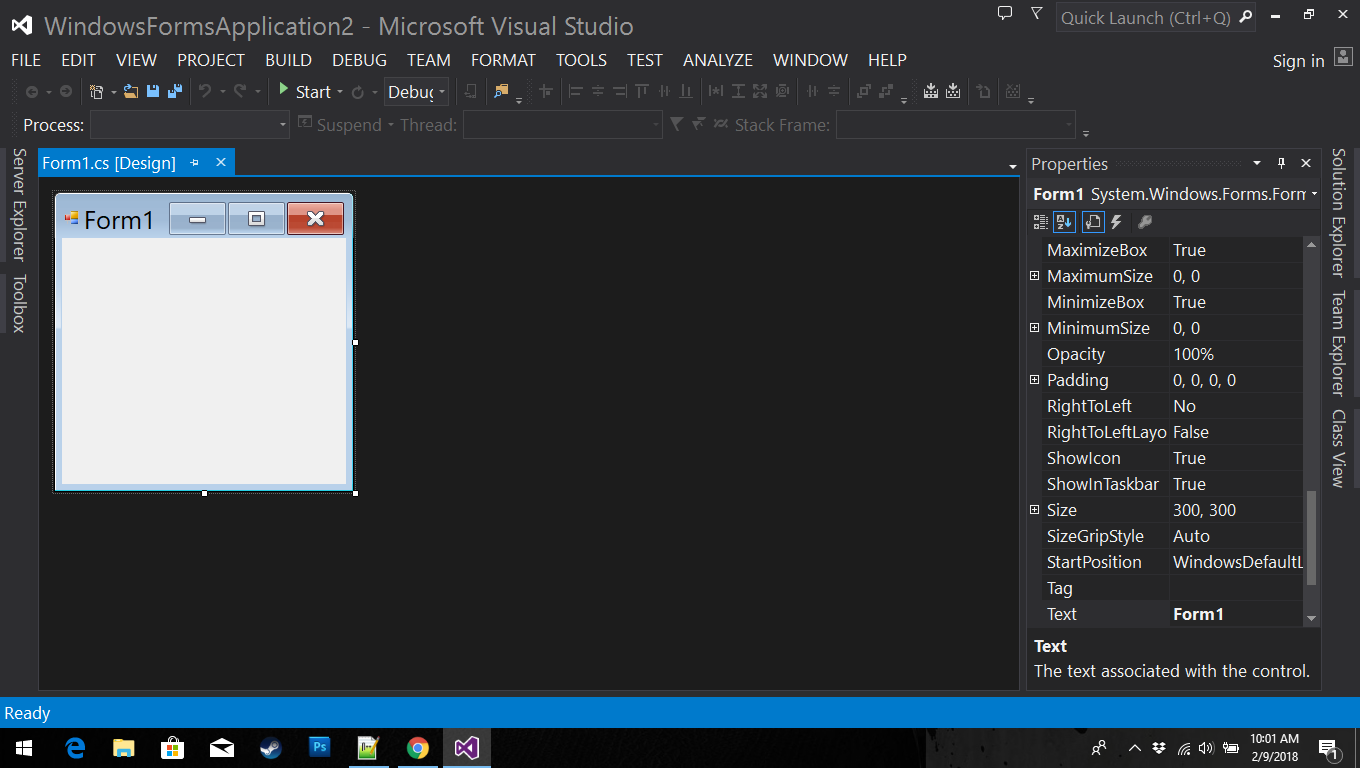Image resolution: width=1360 pixels, height=768 pixels.
Task: Open Google Chrome from the taskbar
Action: click(418, 747)
